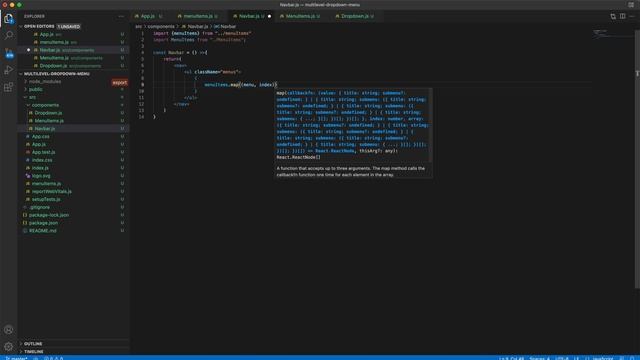Screen dimensions: 640x360
Task: Split the editor to the right
Action: tap(622, 16)
